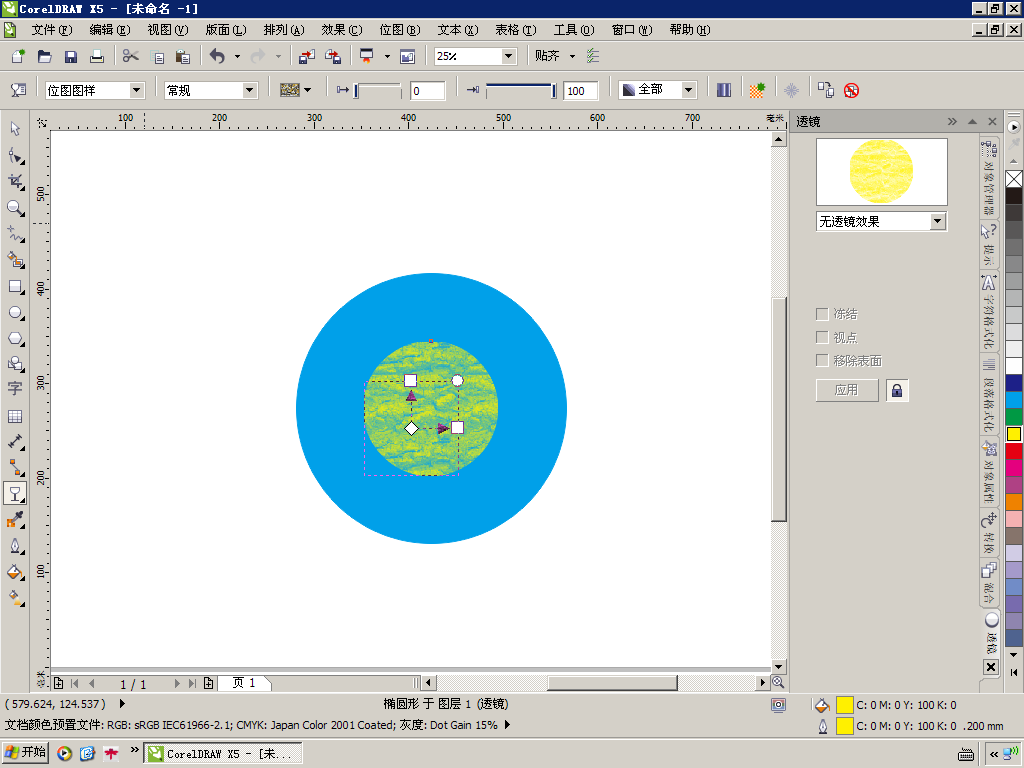Pick the red color swatch in palette

pos(1014,451)
